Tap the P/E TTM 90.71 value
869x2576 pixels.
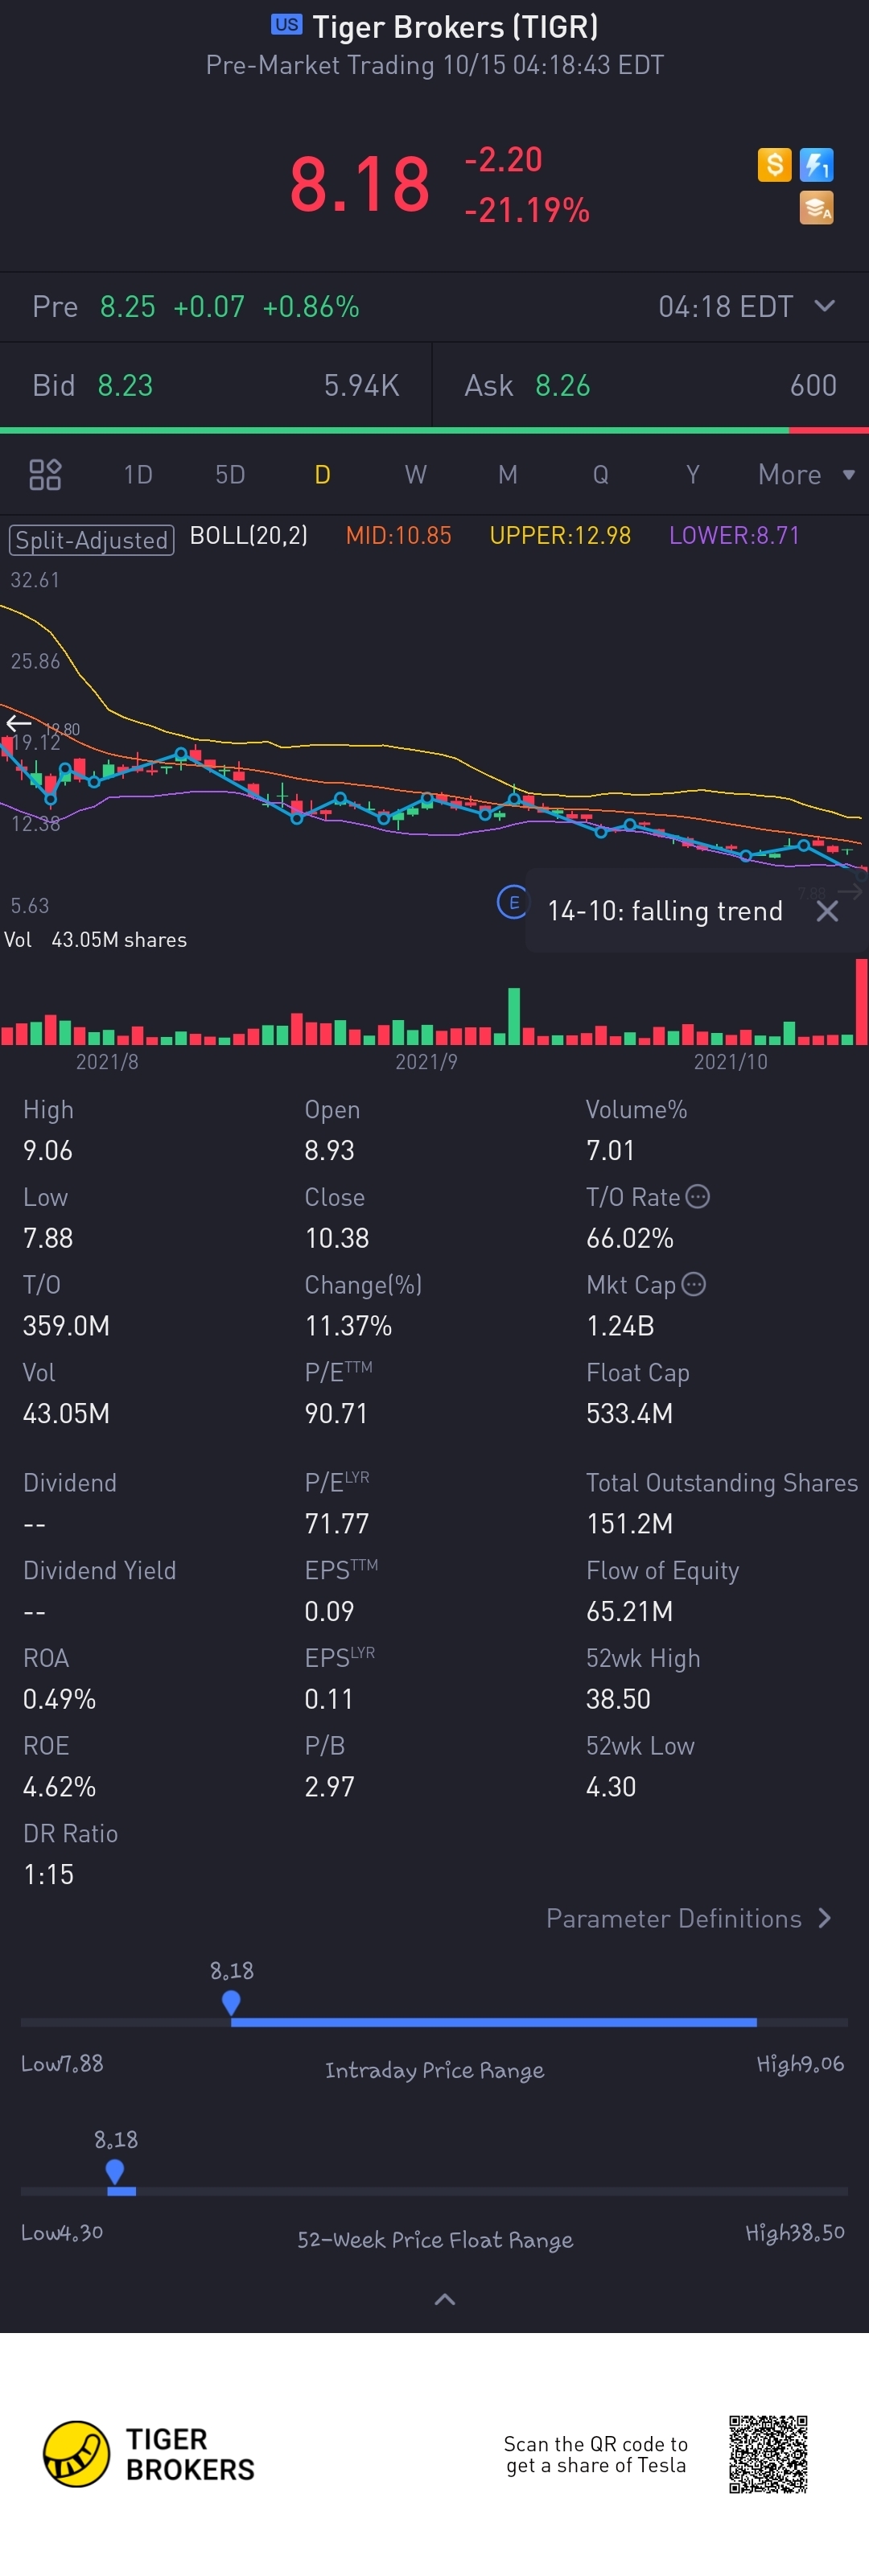pyautogui.click(x=336, y=1413)
